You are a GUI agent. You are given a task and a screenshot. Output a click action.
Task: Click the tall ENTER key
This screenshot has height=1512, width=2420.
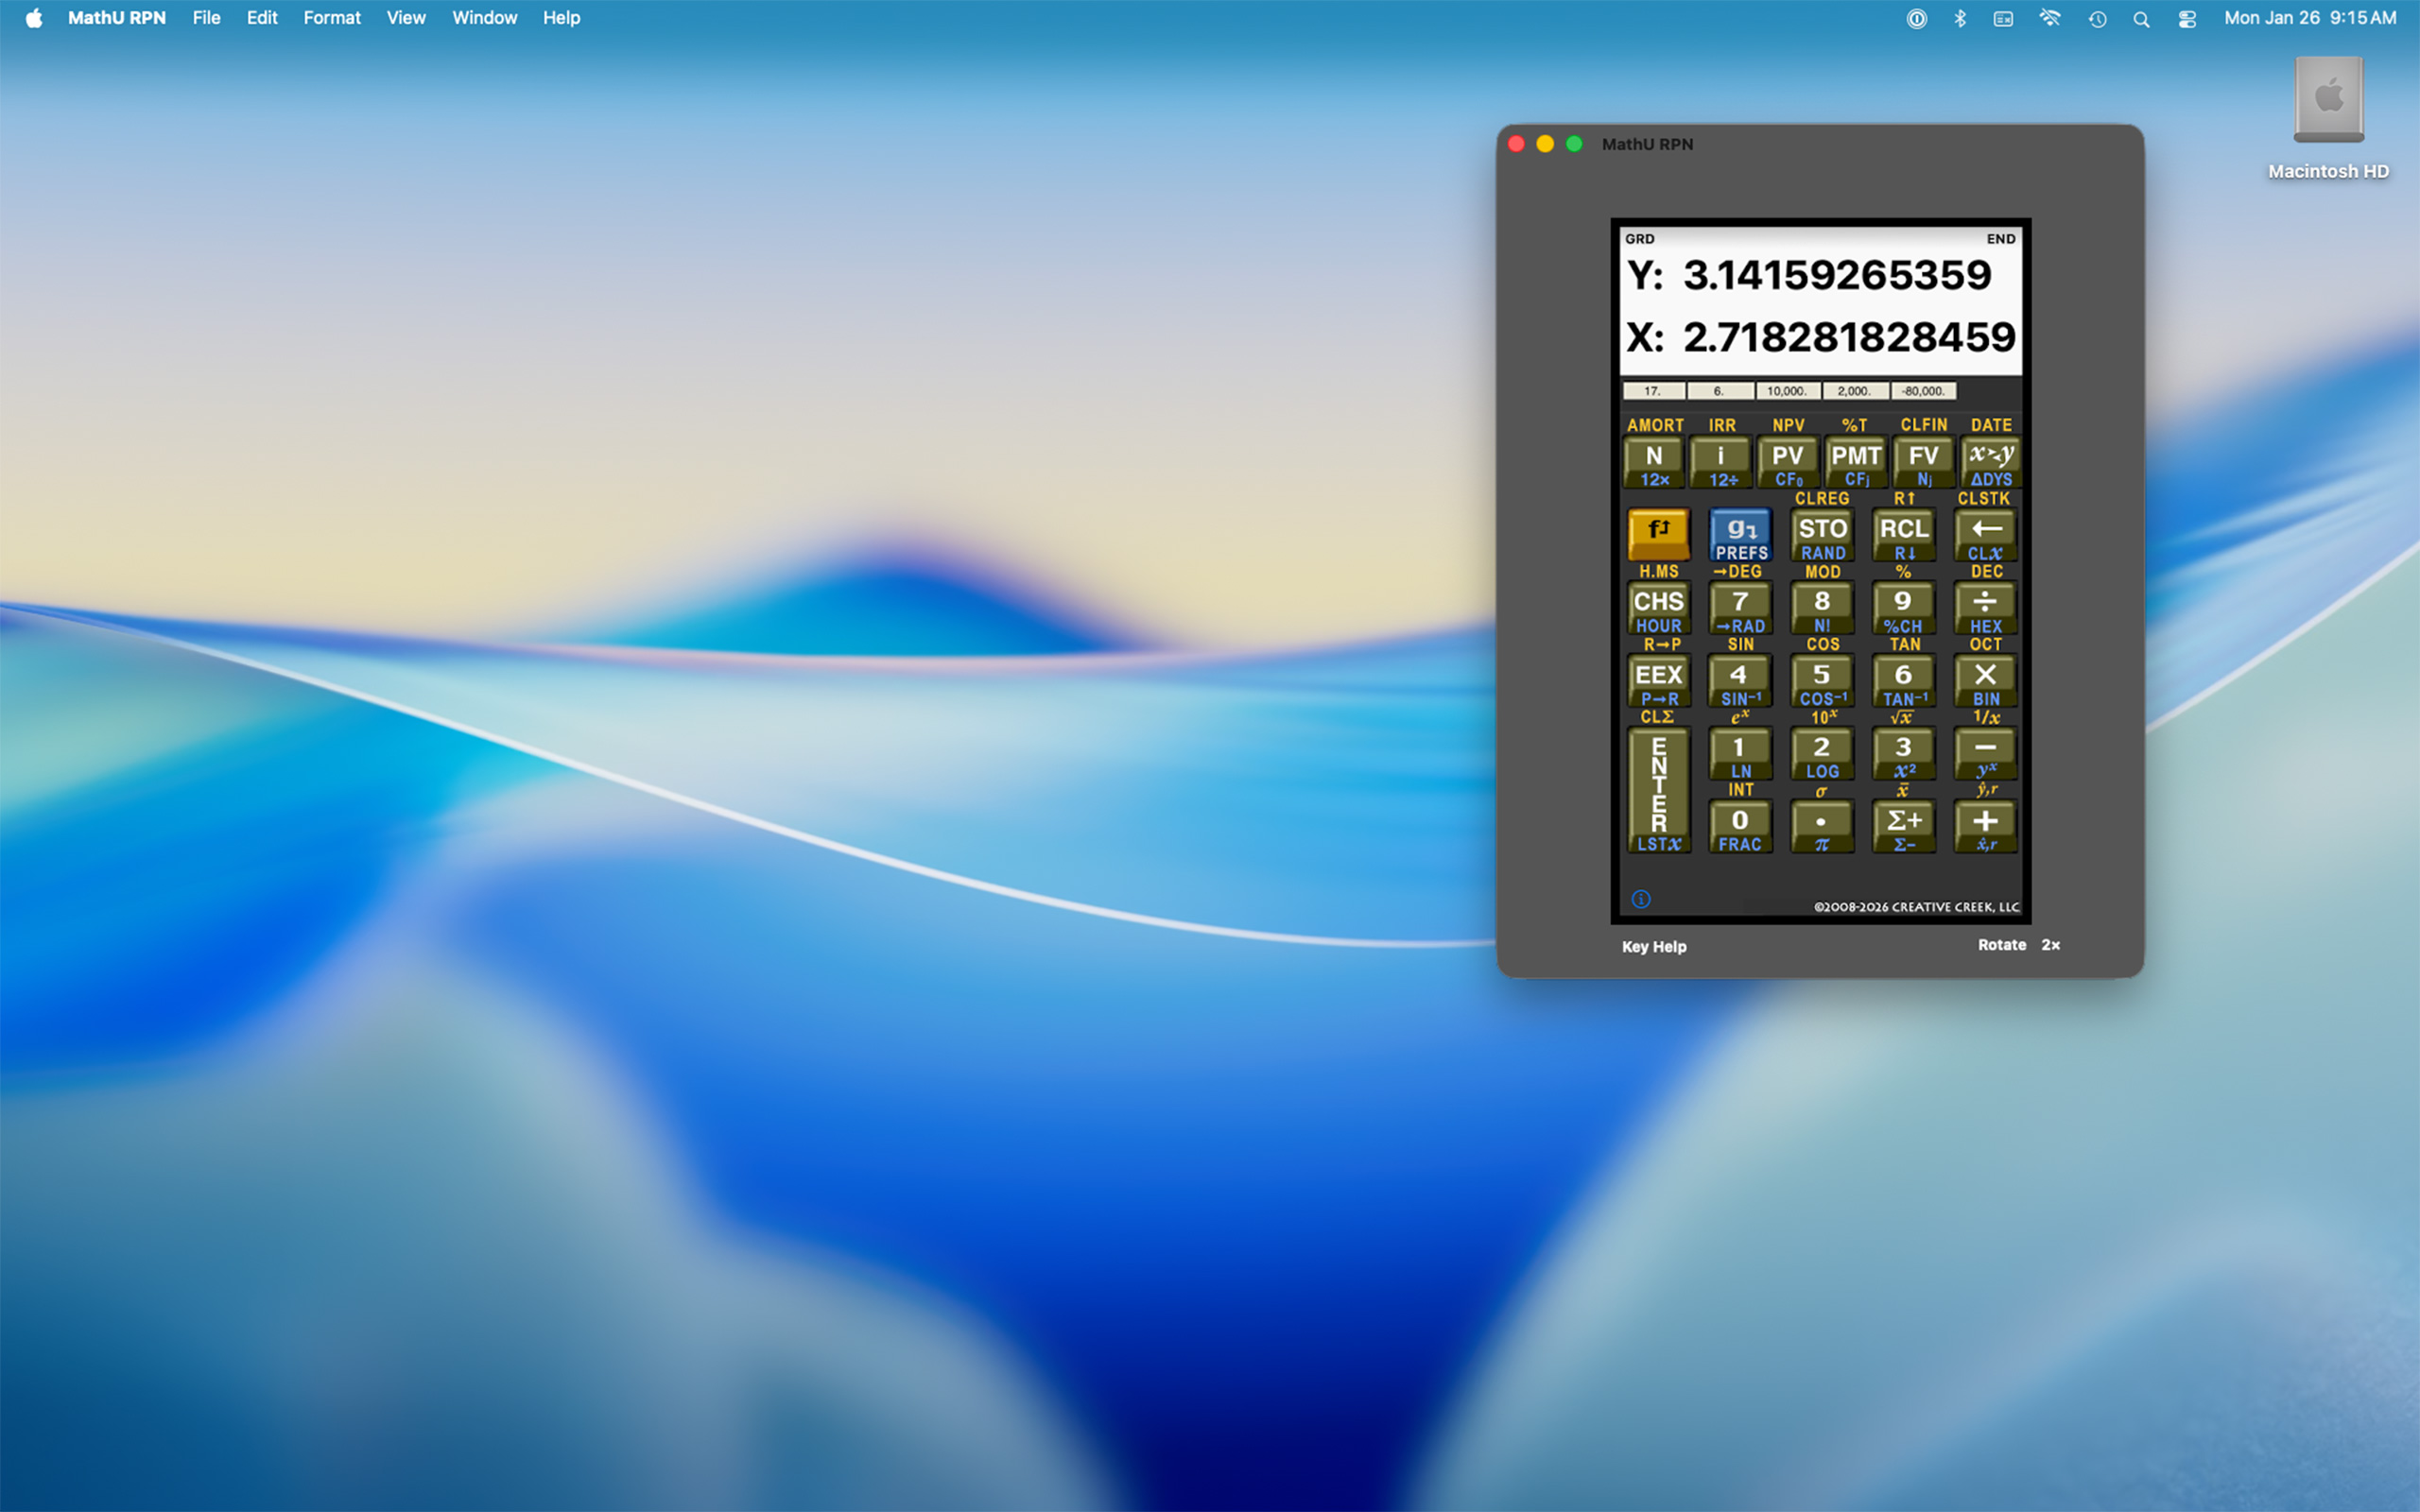click(x=1659, y=790)
